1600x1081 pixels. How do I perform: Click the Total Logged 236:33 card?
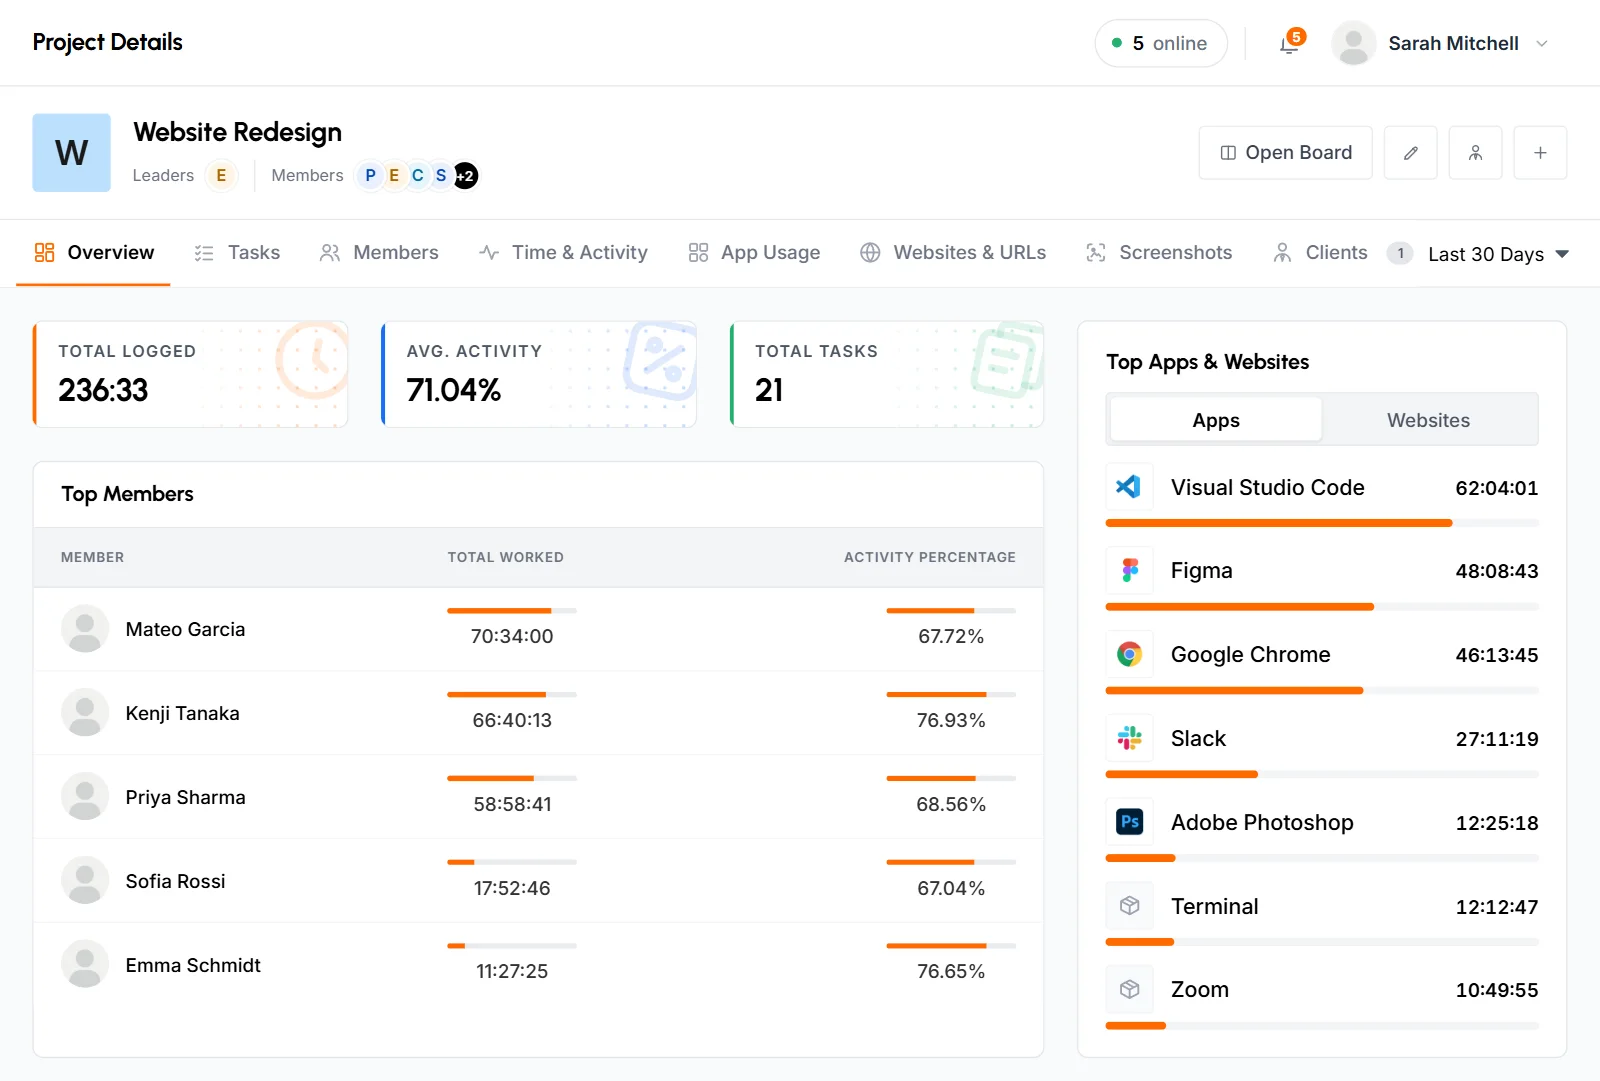point(190,374)
